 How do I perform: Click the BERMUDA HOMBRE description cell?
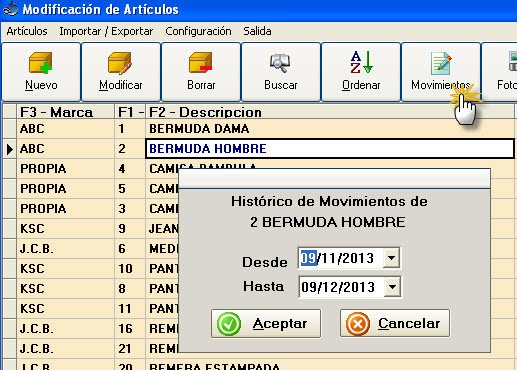tap(330, 149)
